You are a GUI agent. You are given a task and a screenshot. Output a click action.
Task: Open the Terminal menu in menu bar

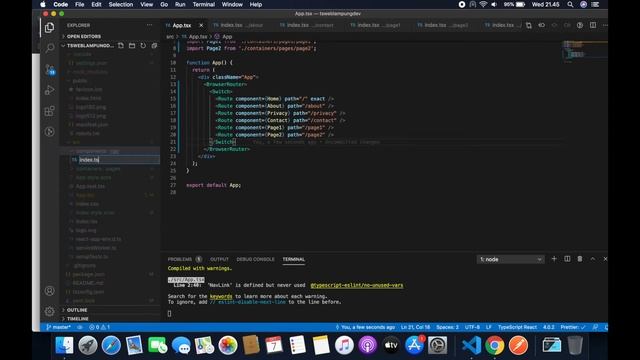click(x=204, y=4)
